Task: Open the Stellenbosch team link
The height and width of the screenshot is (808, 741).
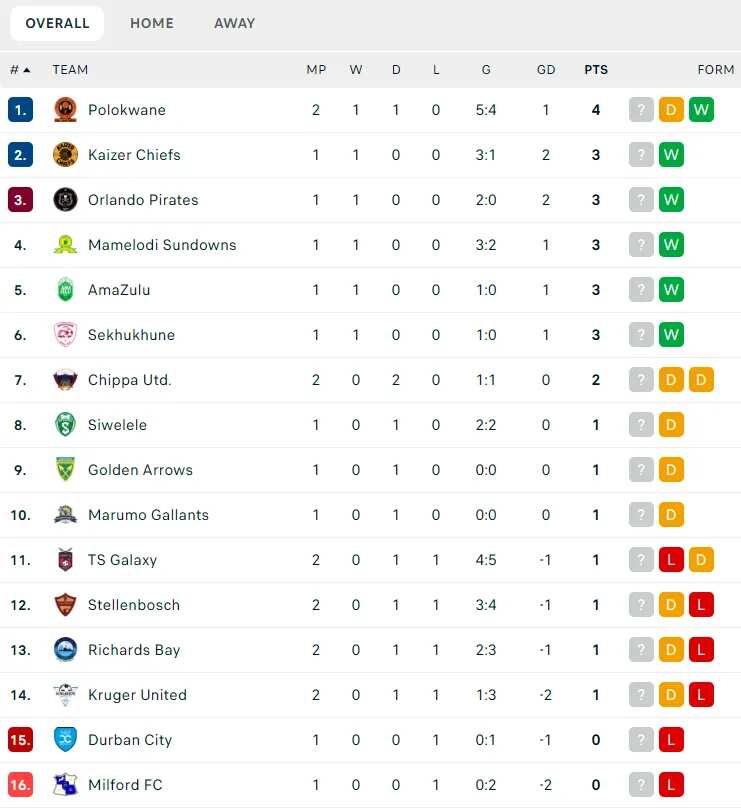Action: pyautogui.click(x=134, y=604)
